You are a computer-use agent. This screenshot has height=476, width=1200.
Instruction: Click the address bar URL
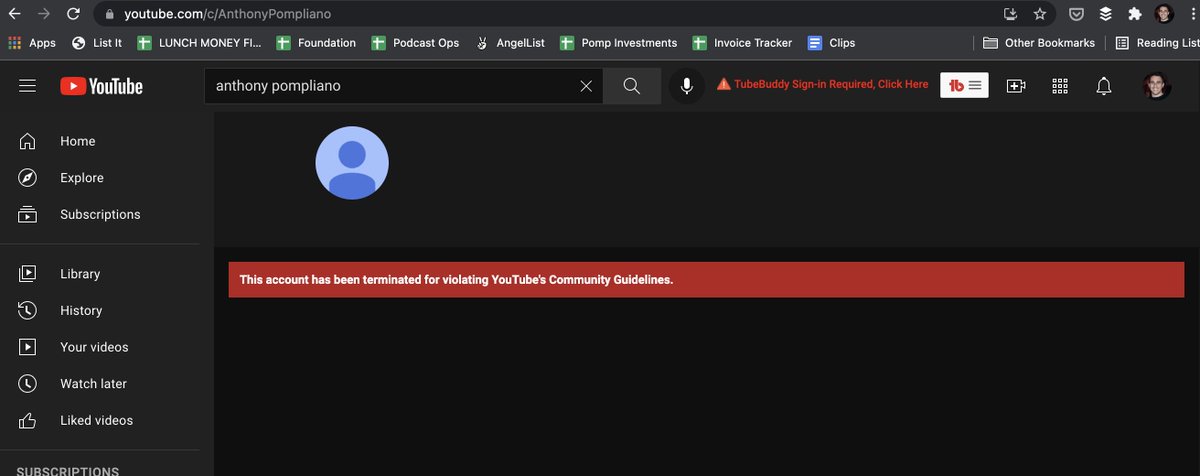click(228, 15)
